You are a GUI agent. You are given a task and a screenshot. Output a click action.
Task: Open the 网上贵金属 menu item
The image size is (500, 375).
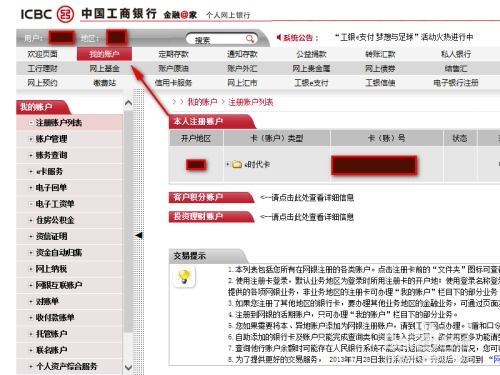[311, 69]
